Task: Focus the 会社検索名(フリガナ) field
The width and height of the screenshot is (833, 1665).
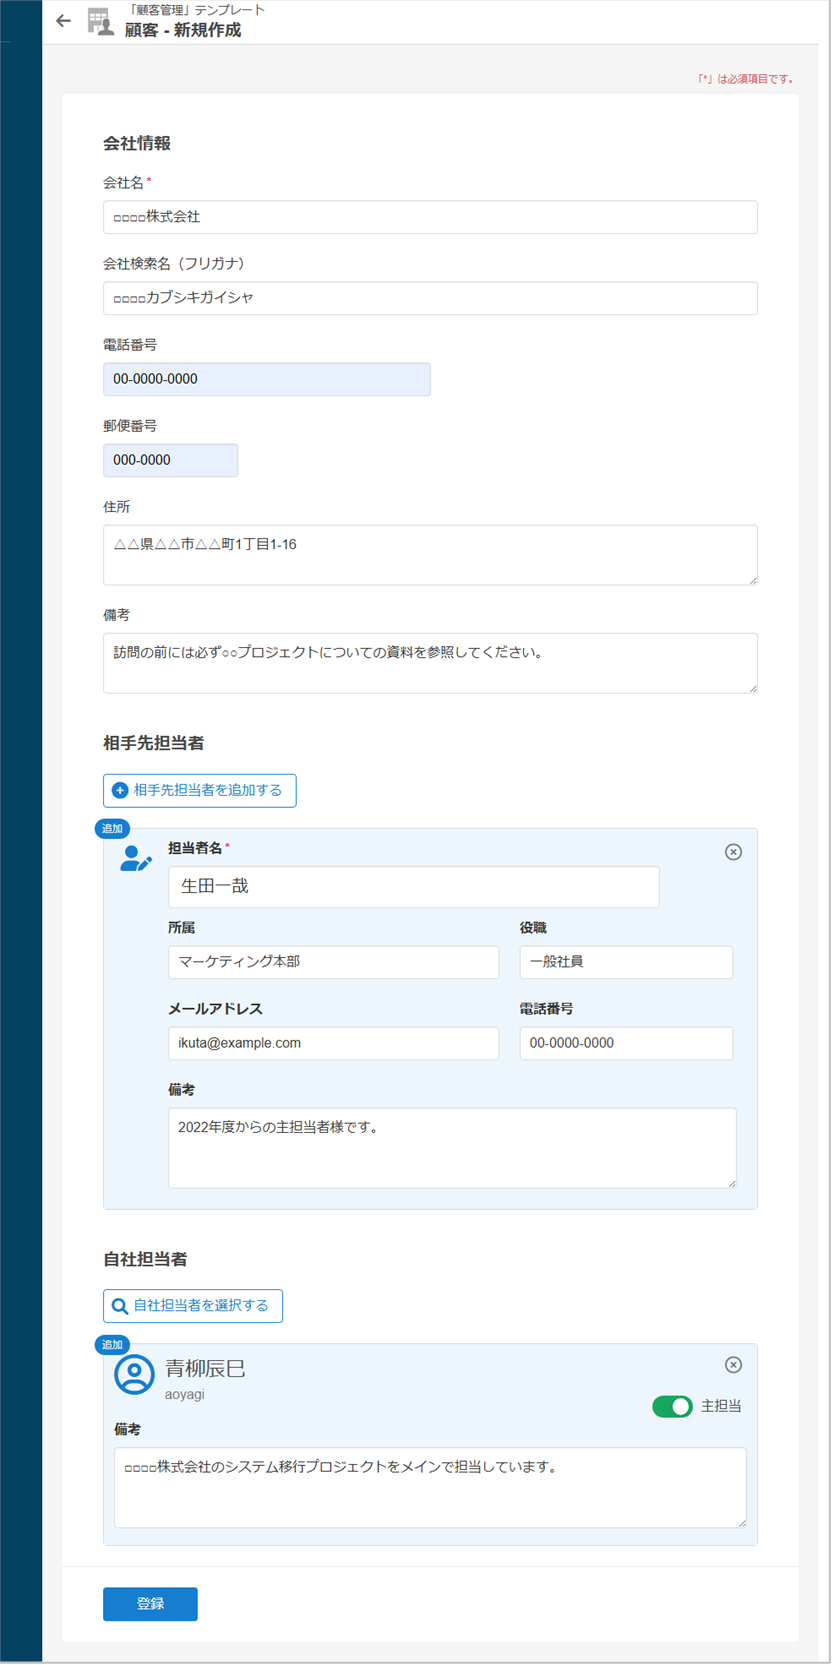Action: pos(430,298)
